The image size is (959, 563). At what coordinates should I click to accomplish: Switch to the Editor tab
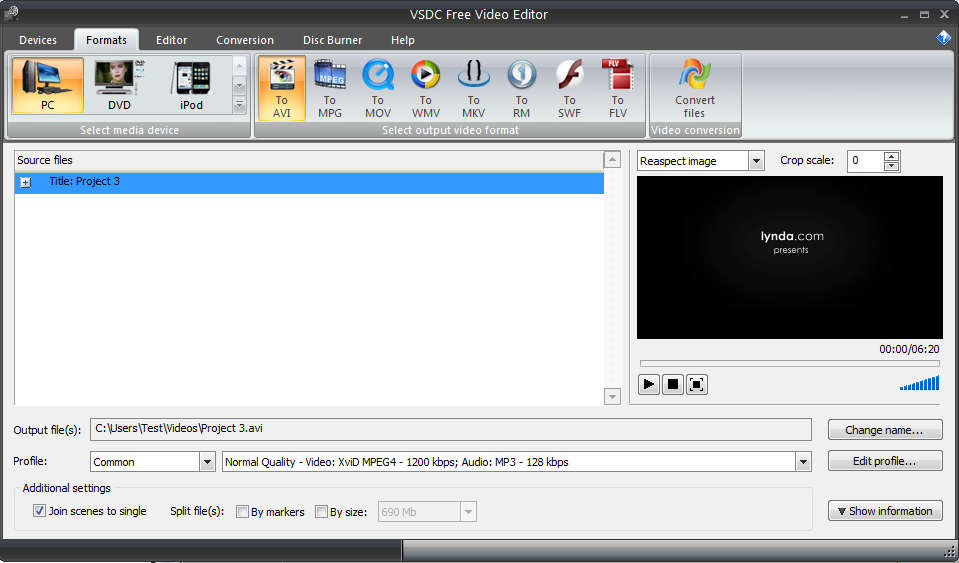pos(171,40)
